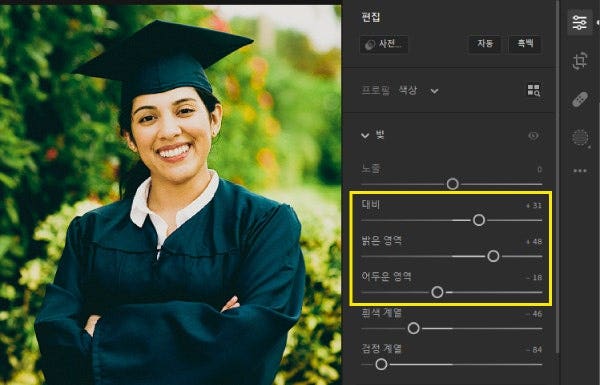
Task: Click the 검정 계열 blacks slider handle
Action: pos(381,364)
